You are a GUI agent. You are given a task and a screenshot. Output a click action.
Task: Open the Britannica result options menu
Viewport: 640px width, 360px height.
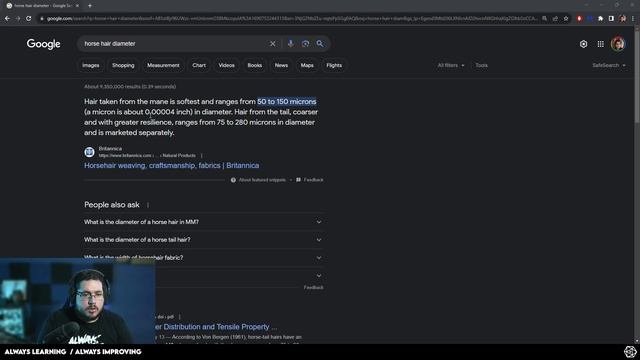coord(202,156)
